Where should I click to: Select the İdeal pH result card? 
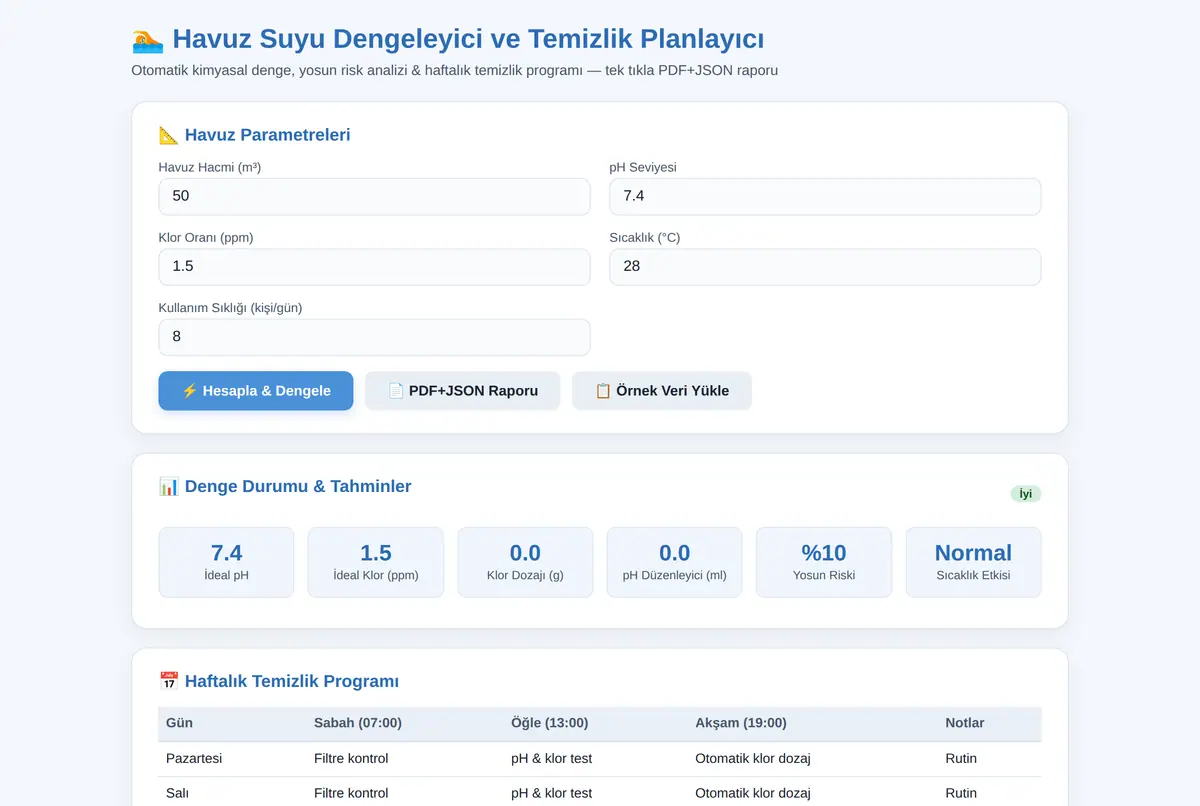[x=227, y=562]
